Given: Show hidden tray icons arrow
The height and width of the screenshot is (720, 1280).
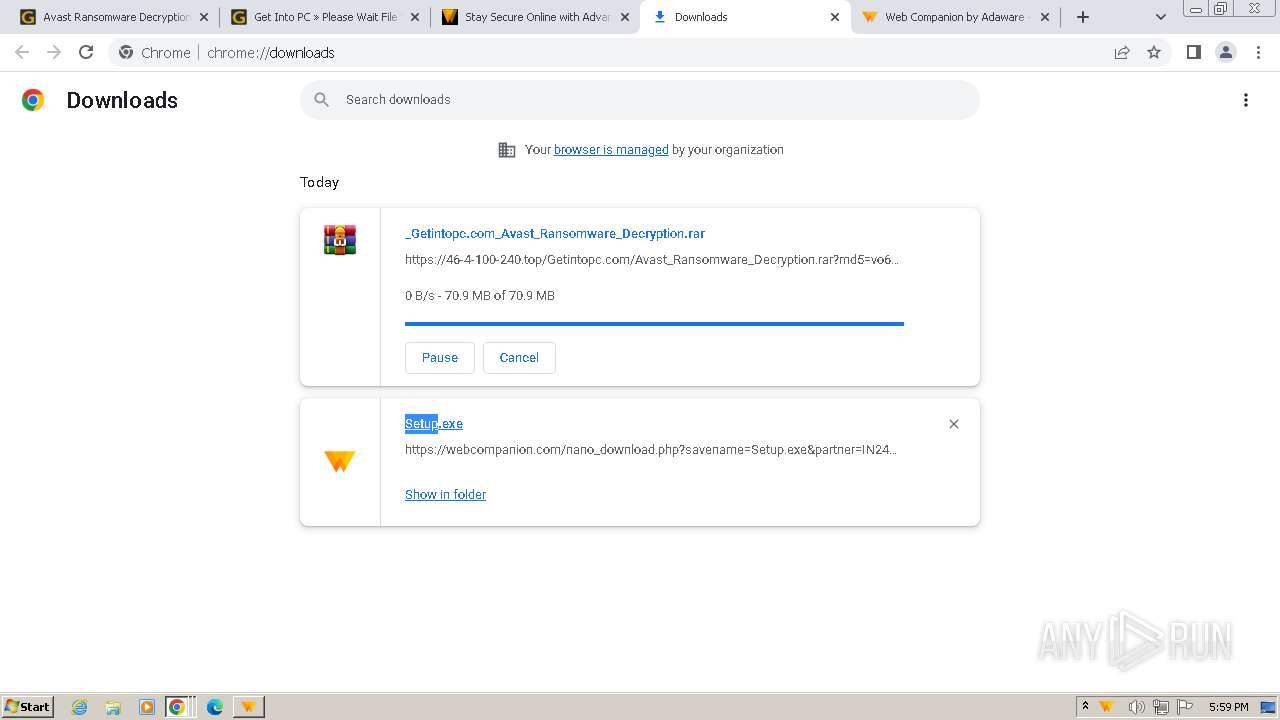Looking at the screenshot, I should [x=1085, y=706].
